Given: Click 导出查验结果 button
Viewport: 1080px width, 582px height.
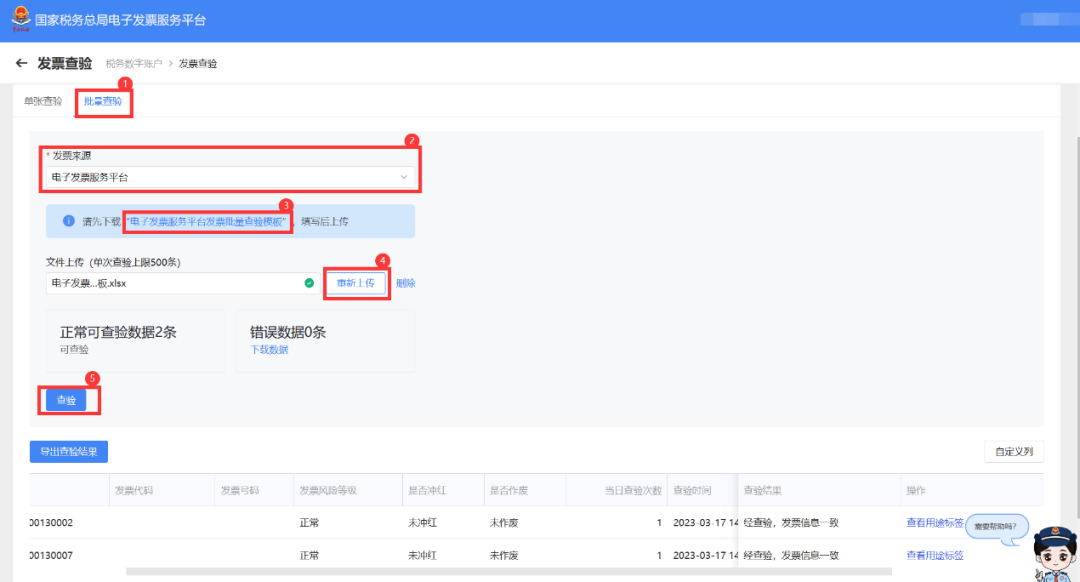Looking at the screenshot, I should (x=69, y=452).
